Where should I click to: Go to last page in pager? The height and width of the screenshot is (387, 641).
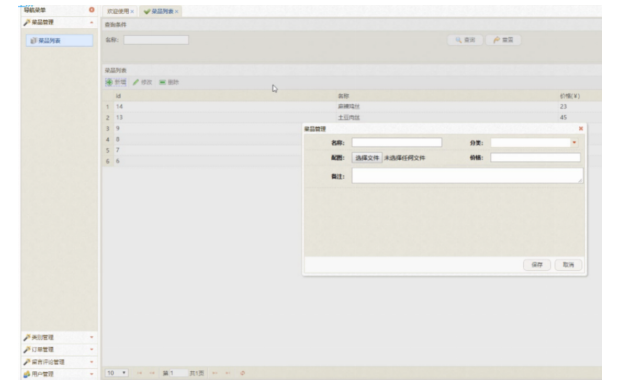[228, 373]
